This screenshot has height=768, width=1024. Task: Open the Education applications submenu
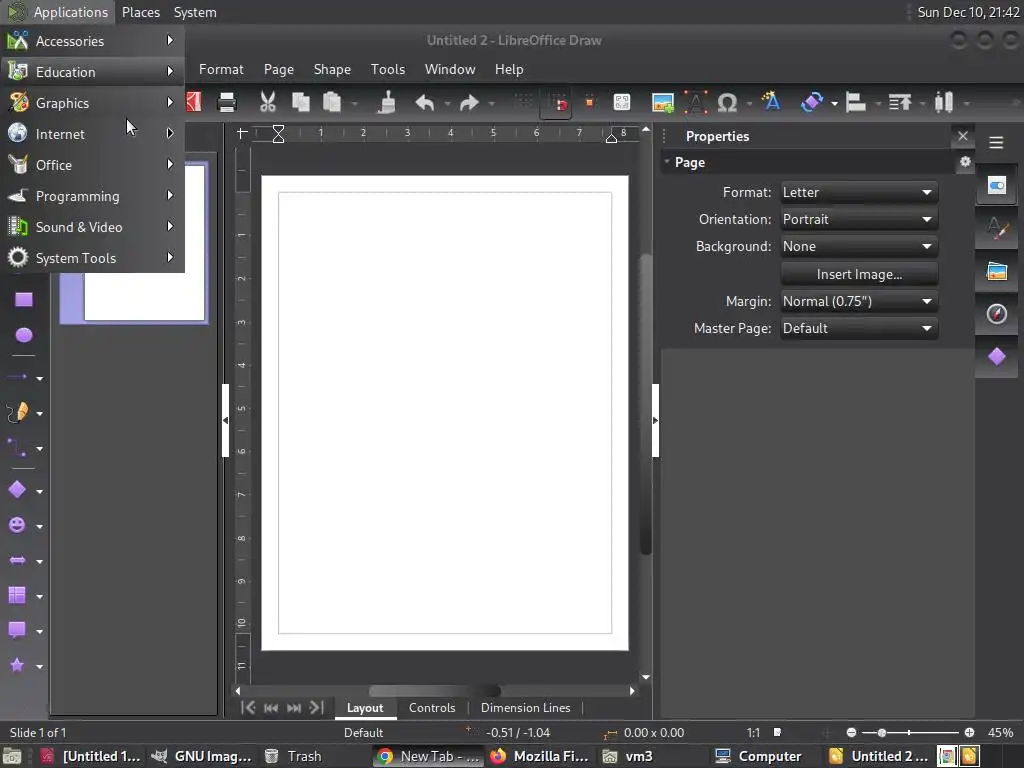(93, 72)
